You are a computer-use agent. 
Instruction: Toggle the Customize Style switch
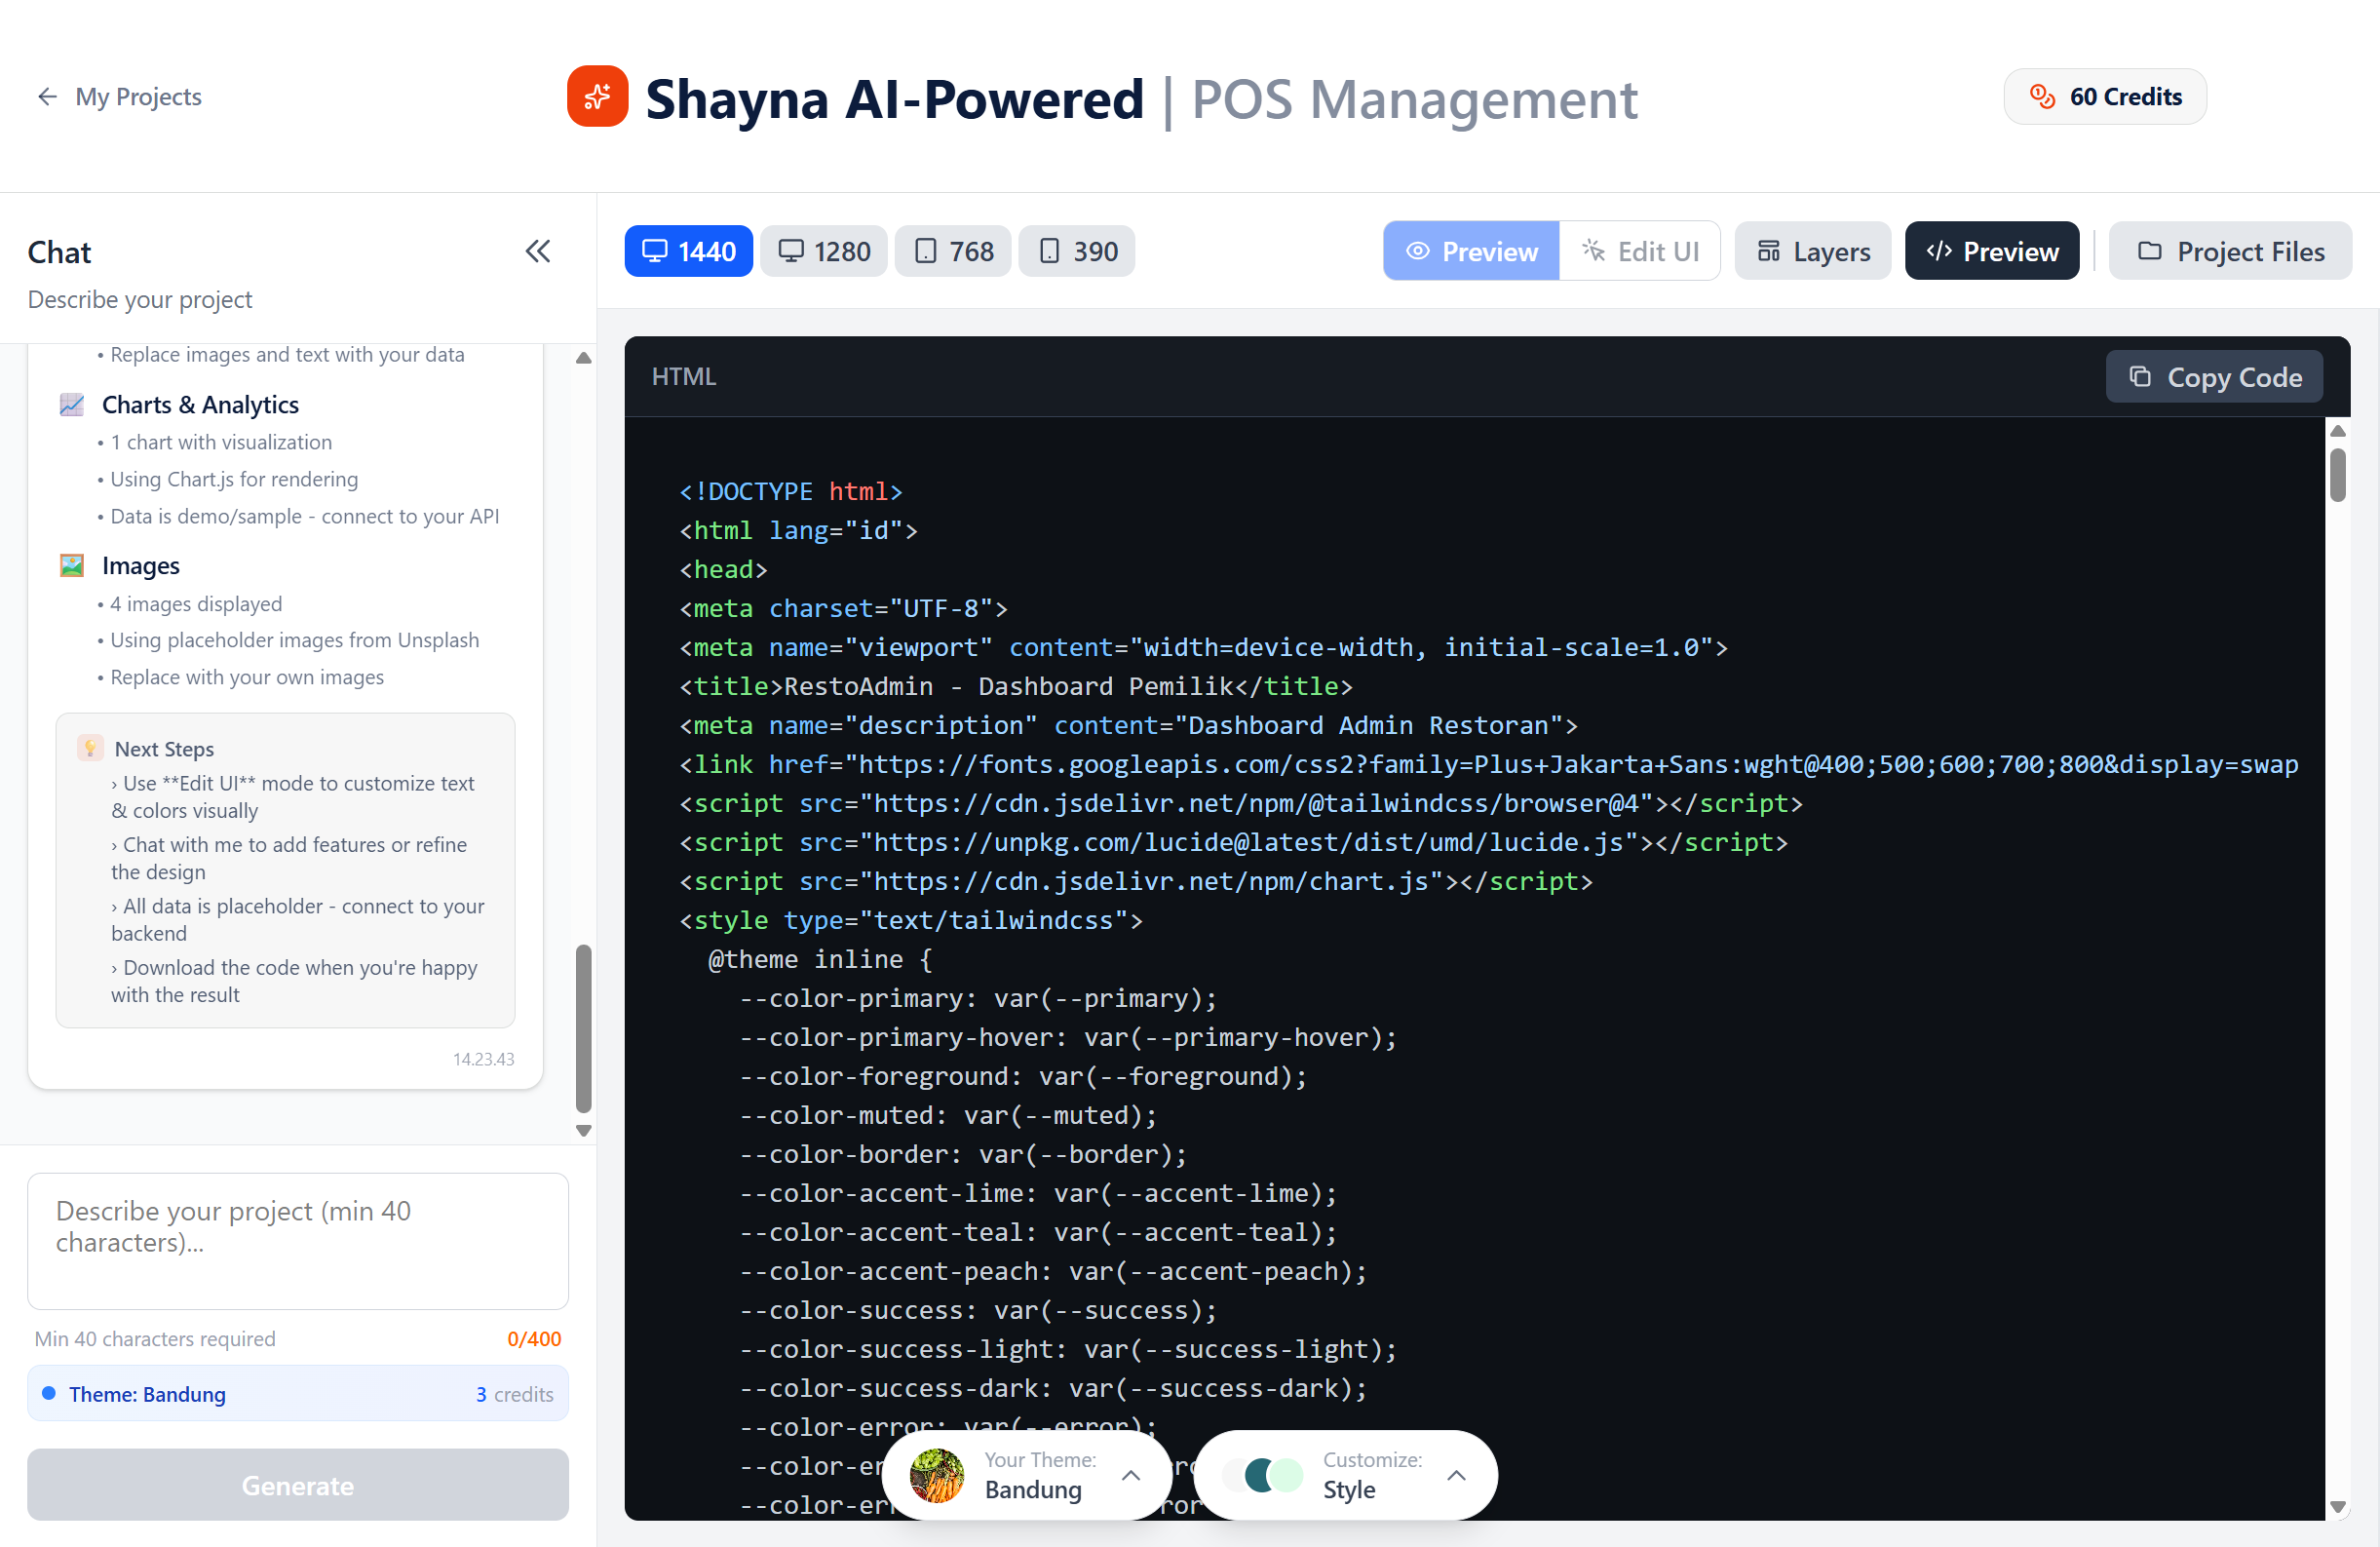[x=1262, y=1475]
